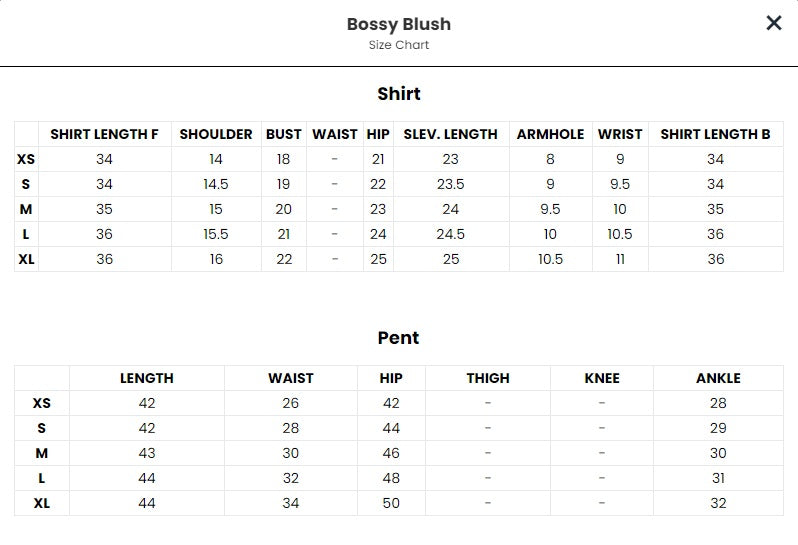
Task: Click the Shirt section heading
Action: [x=399, y=94]
